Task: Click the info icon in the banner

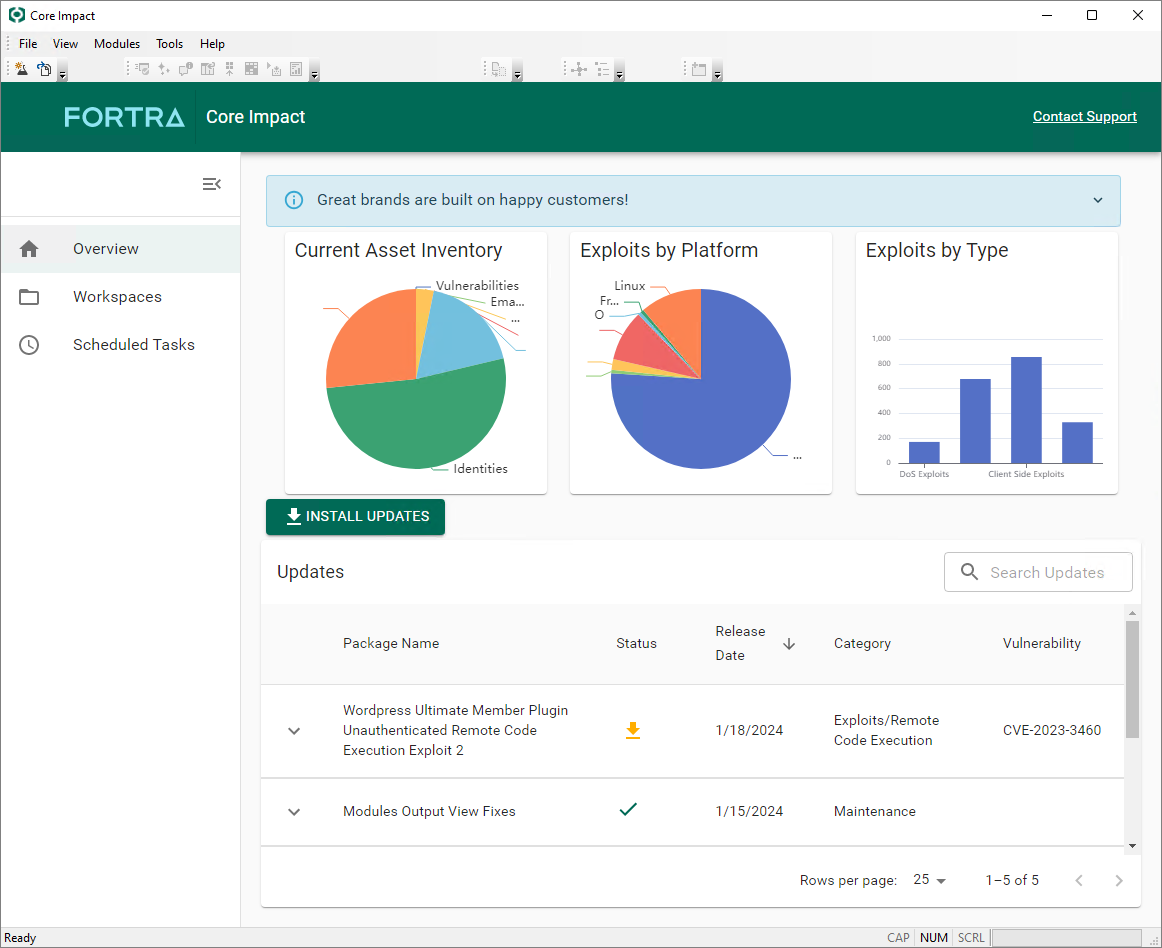Action: [294, 200]
